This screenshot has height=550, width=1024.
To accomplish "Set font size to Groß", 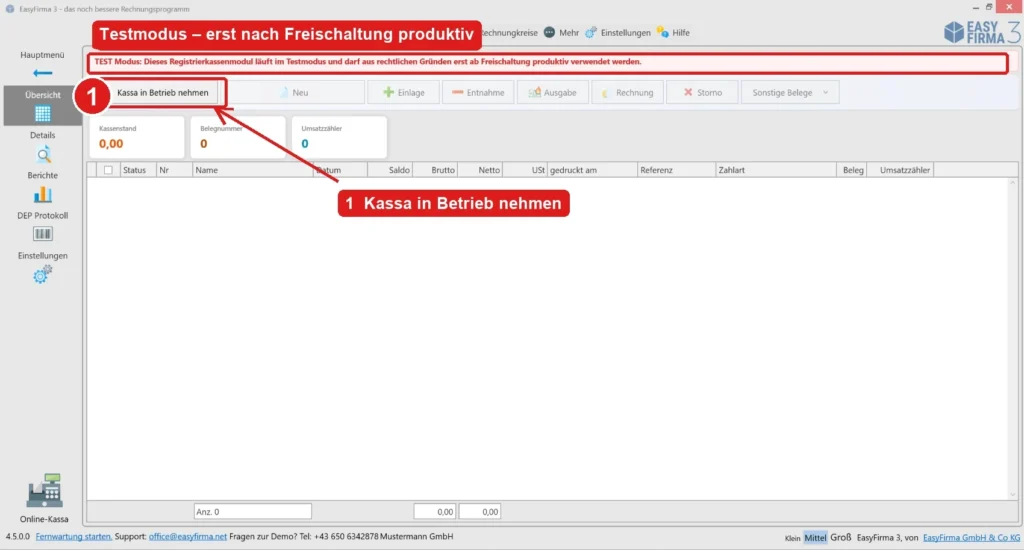I will 840,538.
